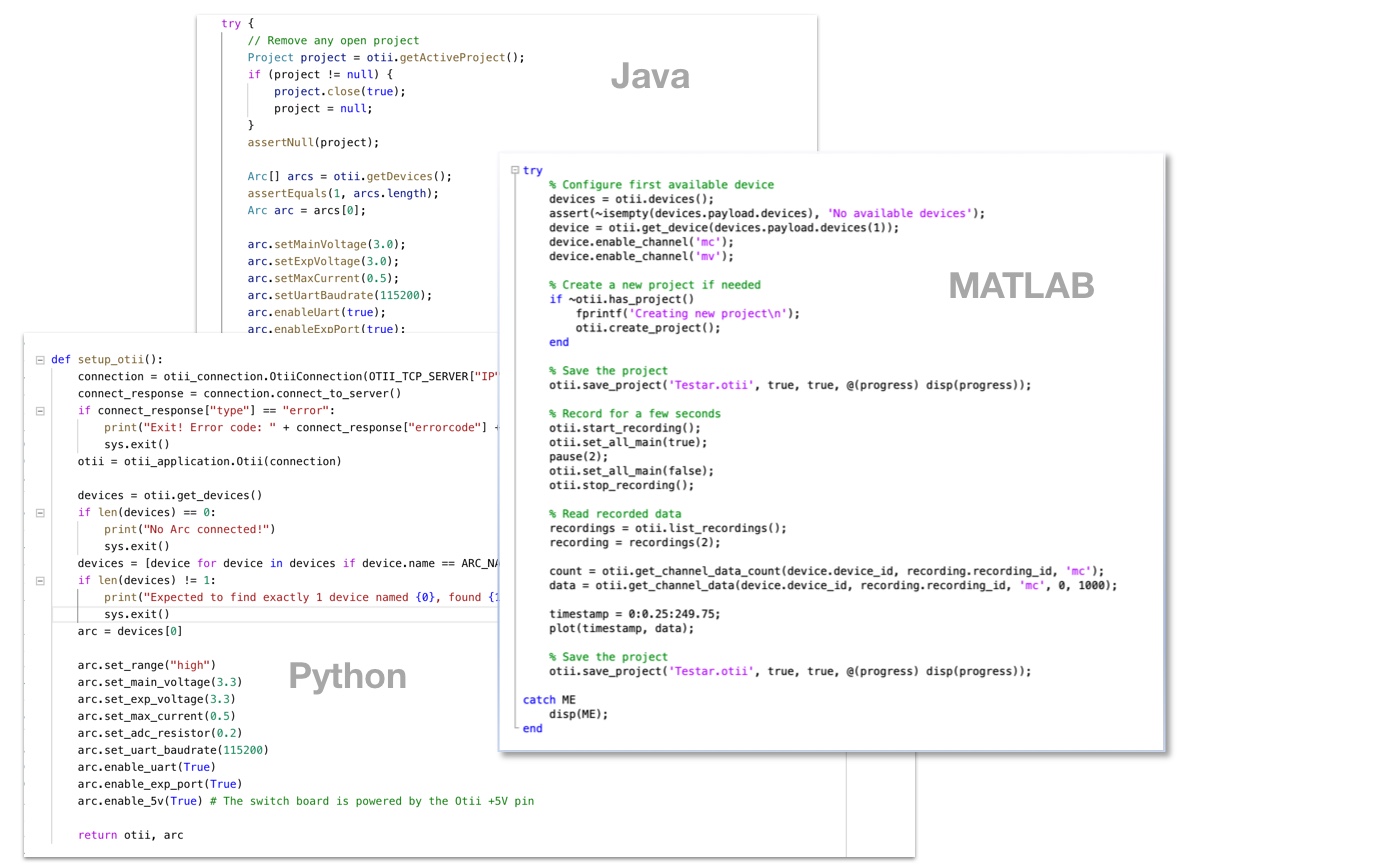Click the gray Python label
Screen dimensions: 1377x866
(x=347, y=676)
